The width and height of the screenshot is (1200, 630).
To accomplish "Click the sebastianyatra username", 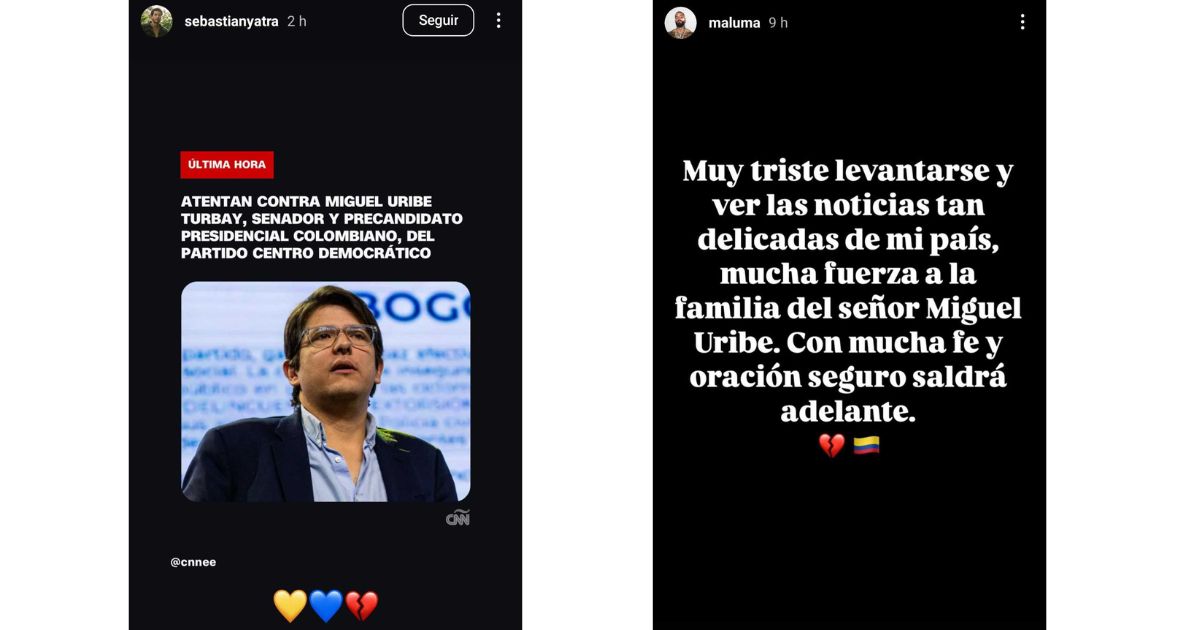I will click(x=231, y=21).
